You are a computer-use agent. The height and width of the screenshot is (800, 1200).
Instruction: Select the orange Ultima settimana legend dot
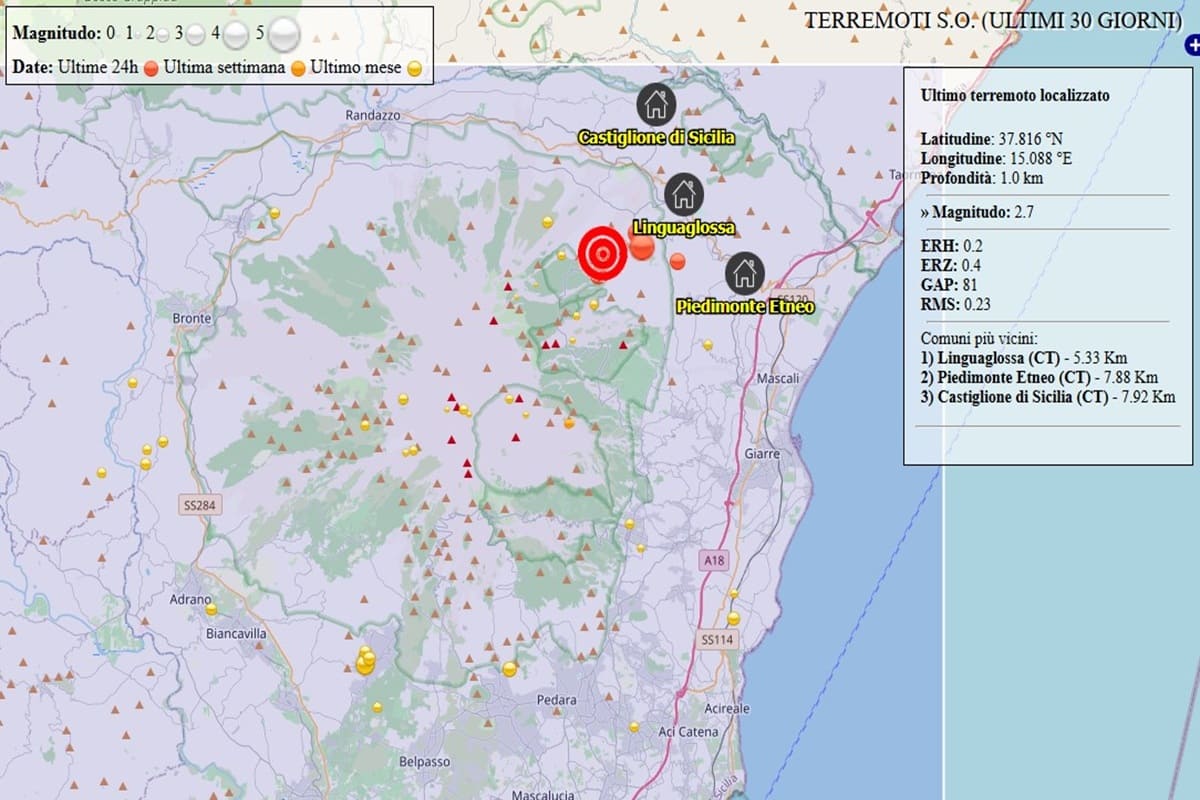(298, 69)
